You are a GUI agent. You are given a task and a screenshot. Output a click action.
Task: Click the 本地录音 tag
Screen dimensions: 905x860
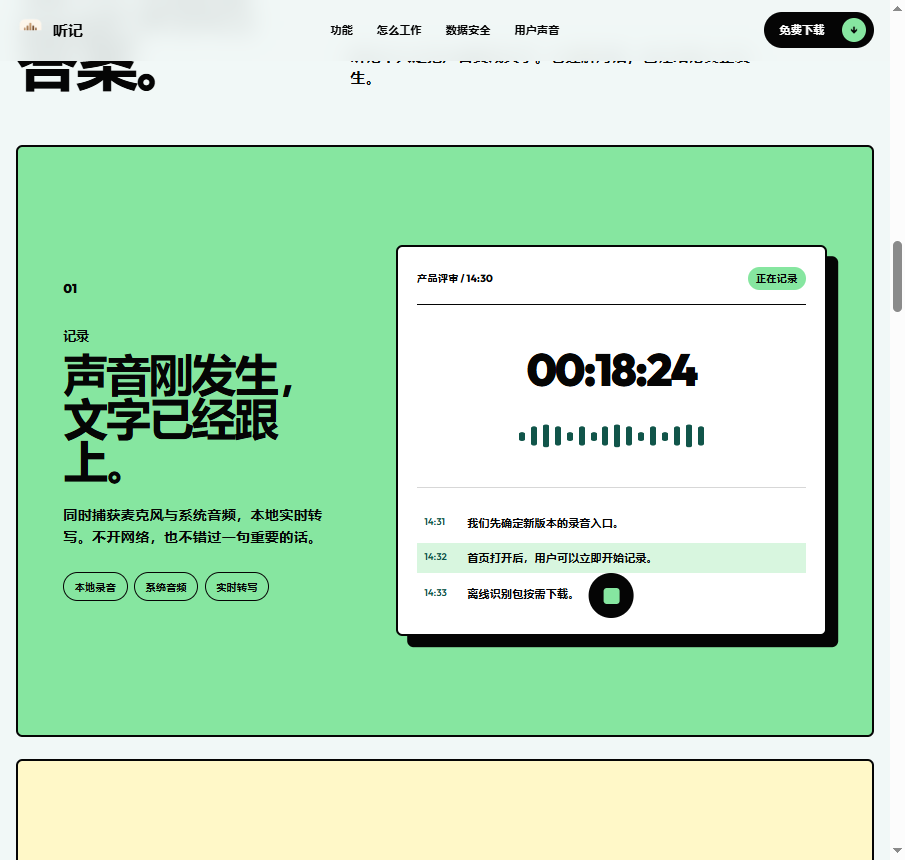click(95, 587)
